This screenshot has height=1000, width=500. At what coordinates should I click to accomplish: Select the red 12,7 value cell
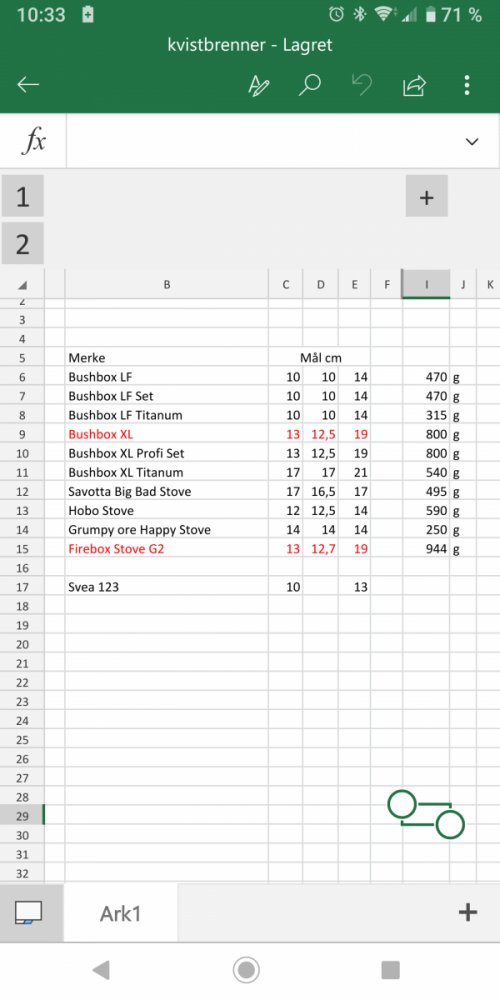pos(320,548)
